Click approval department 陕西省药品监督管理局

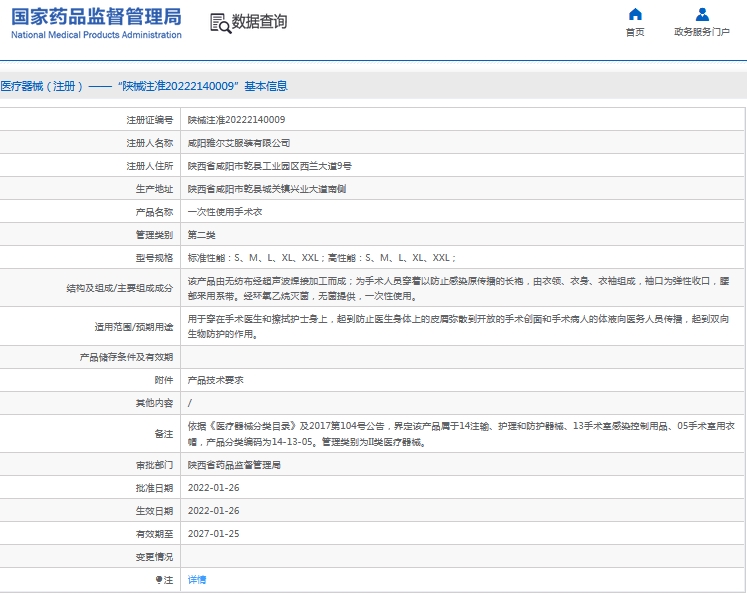(234, 465)
